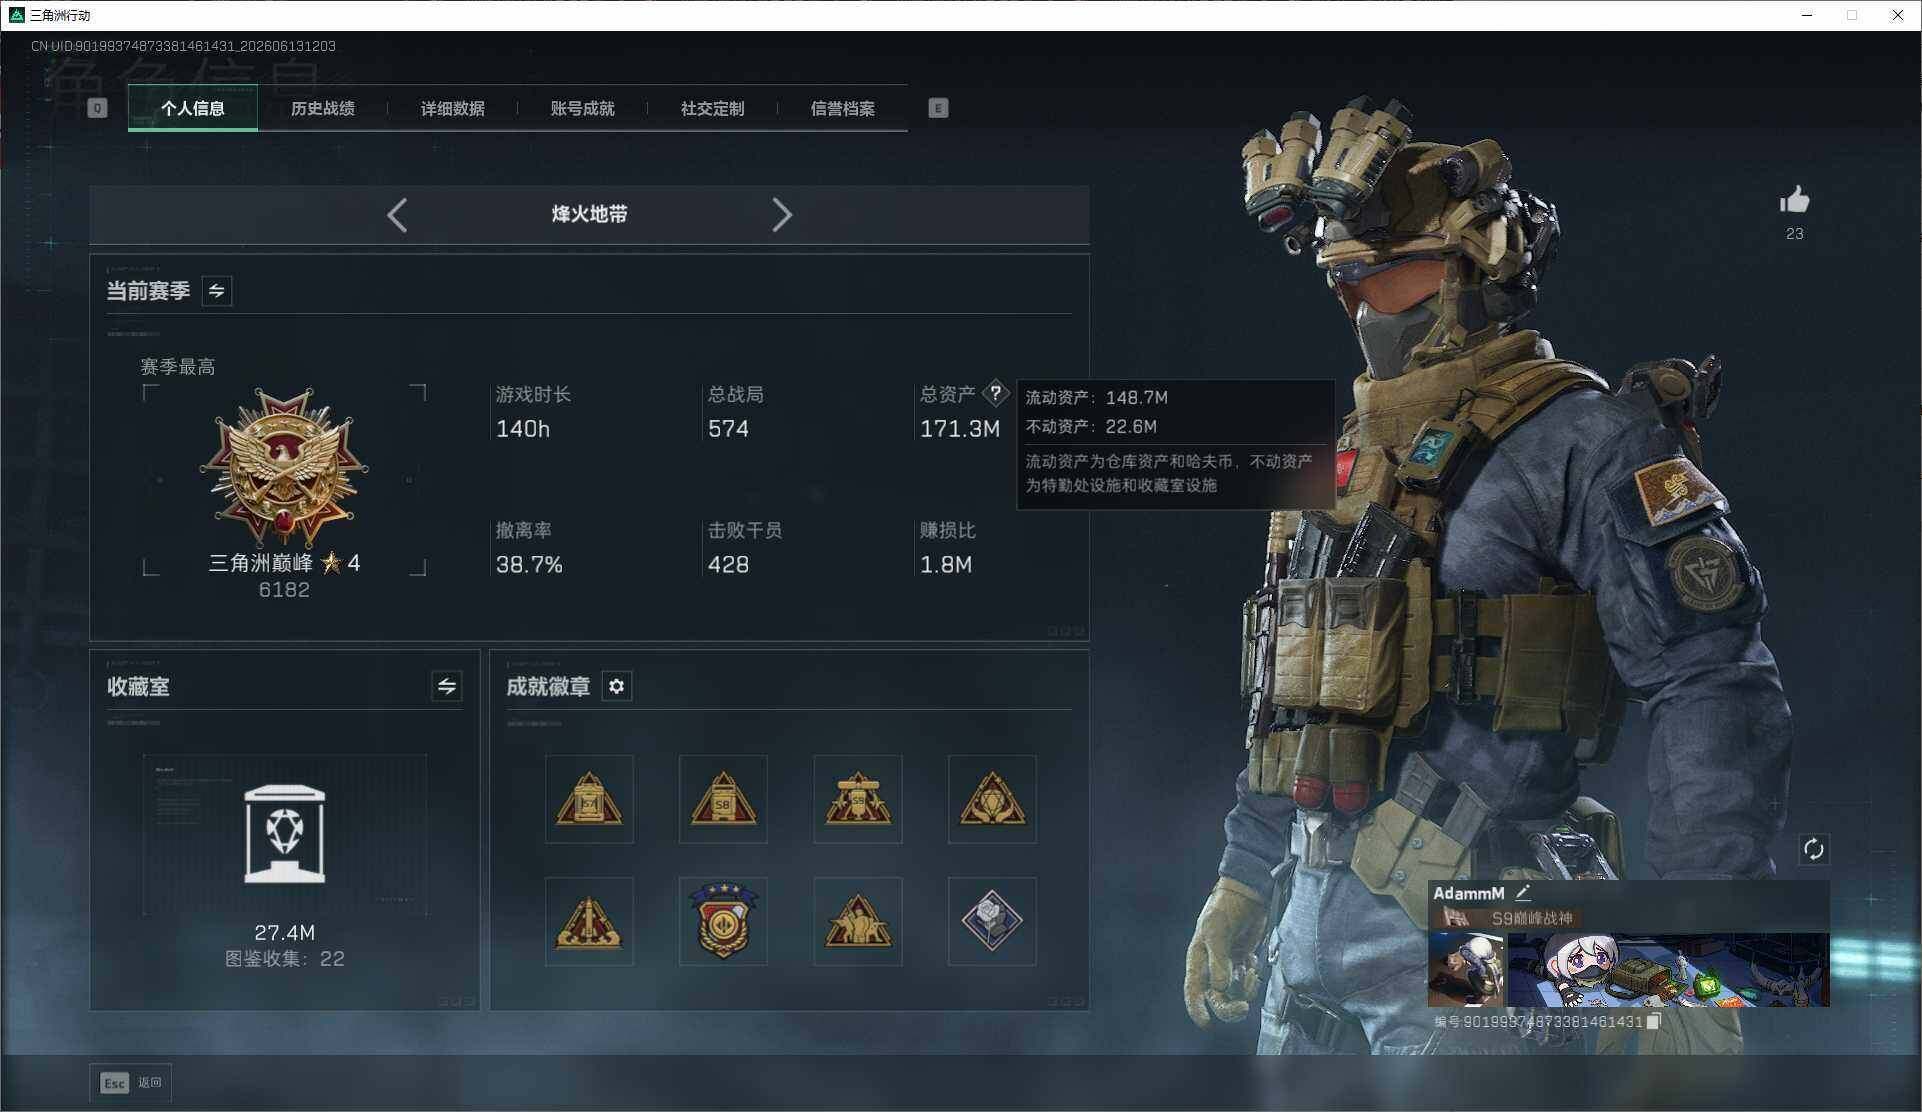Go to next game mode with right chevron
This screenshot has height=1112, width=1922.
point(782,215)
